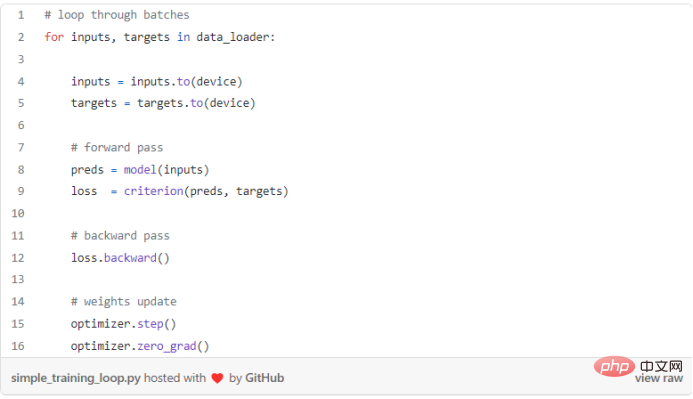Select line number 4
Screen dimensions: 693x399
point(21,81)
